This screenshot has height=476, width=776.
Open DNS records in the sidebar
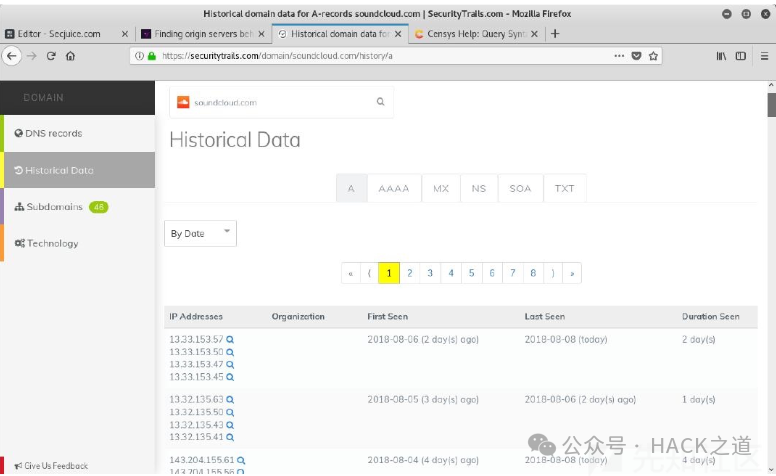click(x=79, y=134)
